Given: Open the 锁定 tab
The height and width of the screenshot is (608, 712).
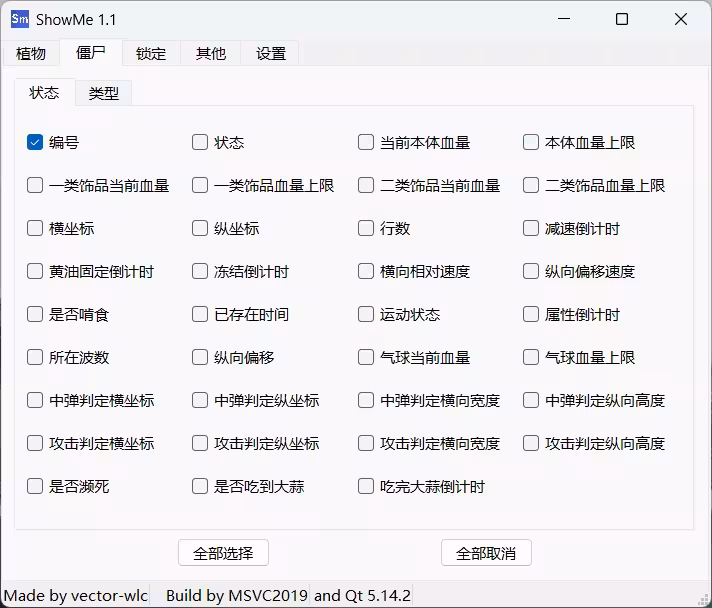Looking at the screenshot, I should (x=151, y=54).
